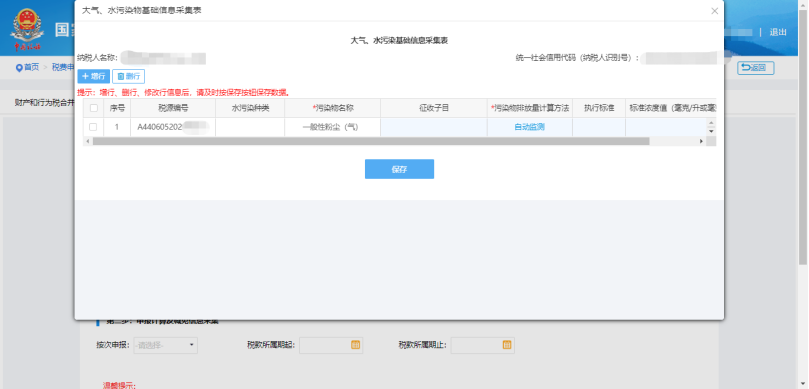Click the 删行 delete row button
This screenshot has height=389, width=809.
pos(128,76)
